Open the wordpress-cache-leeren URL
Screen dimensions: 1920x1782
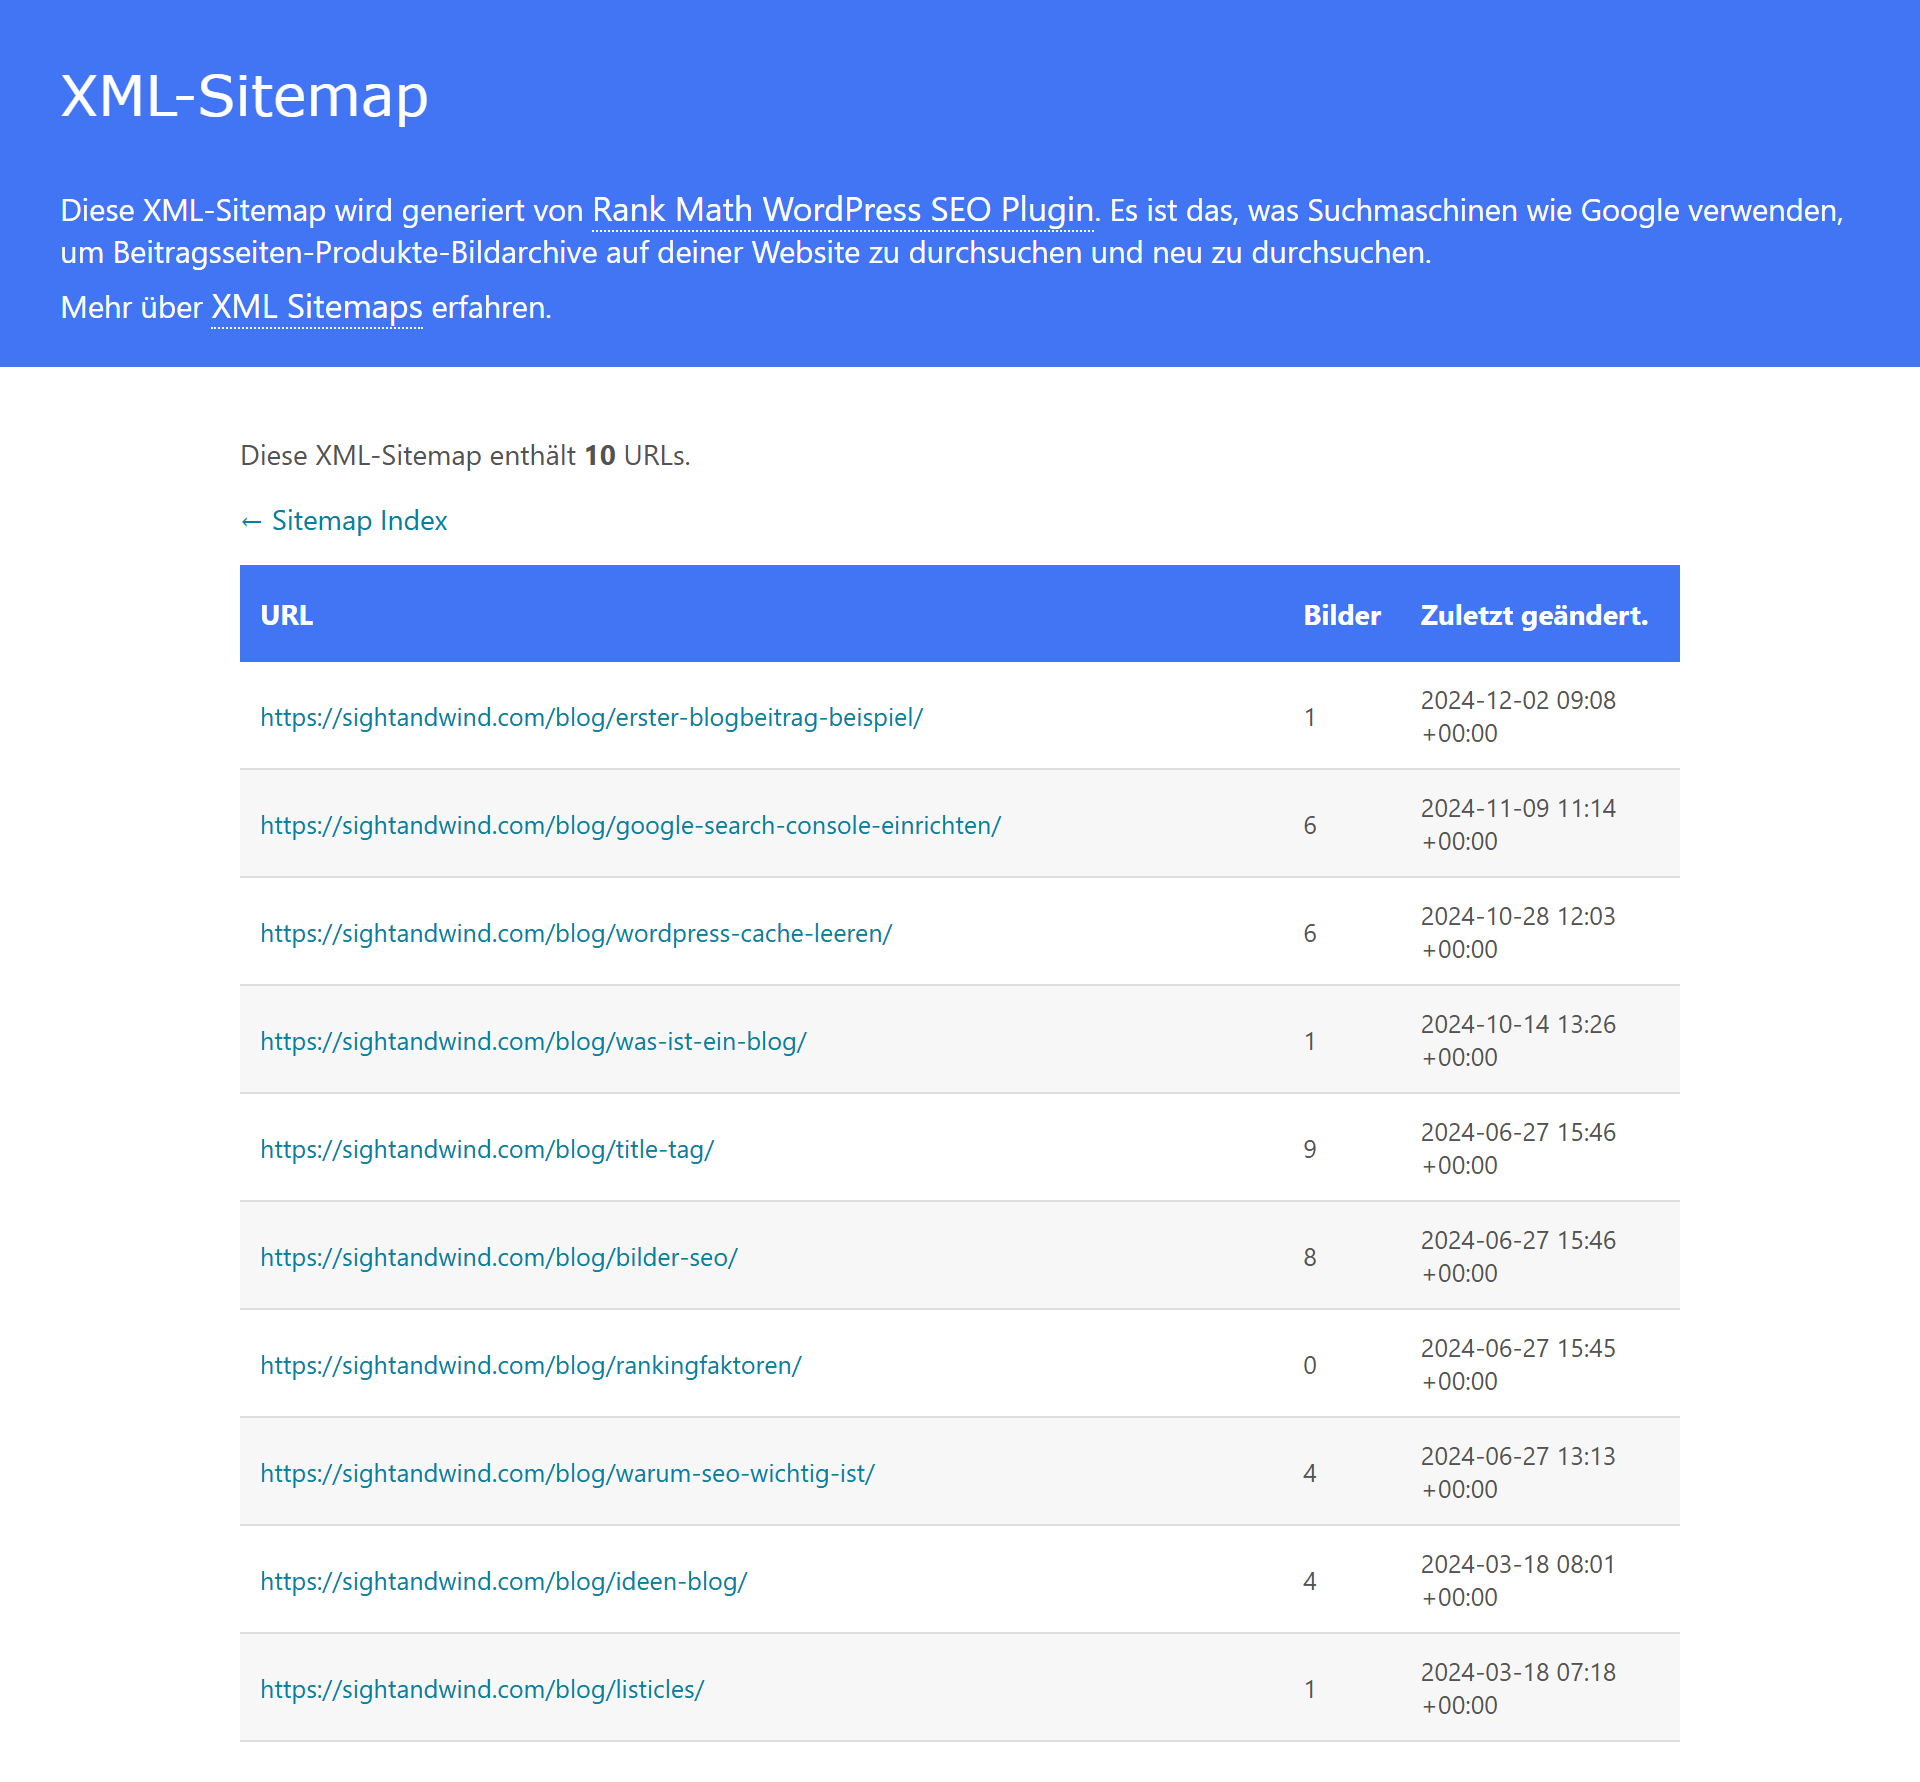coord(576,933)
